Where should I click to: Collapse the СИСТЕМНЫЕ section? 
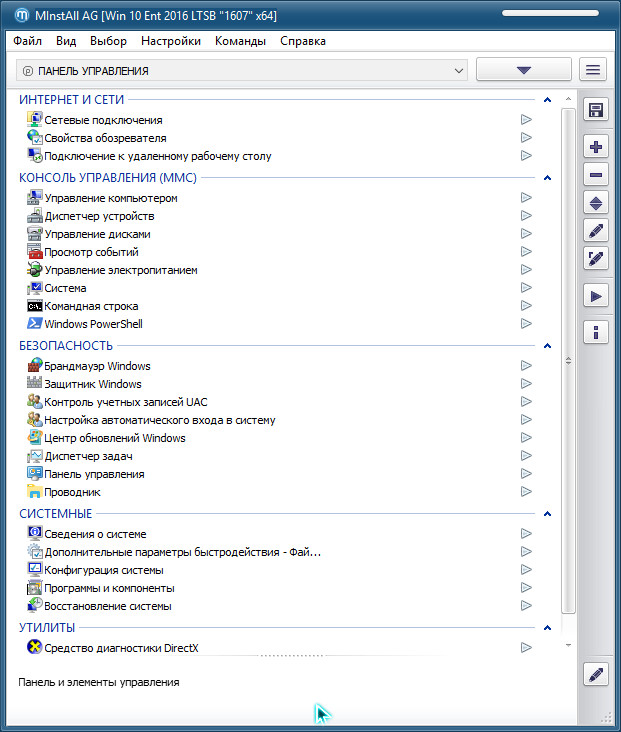(547, 514)
